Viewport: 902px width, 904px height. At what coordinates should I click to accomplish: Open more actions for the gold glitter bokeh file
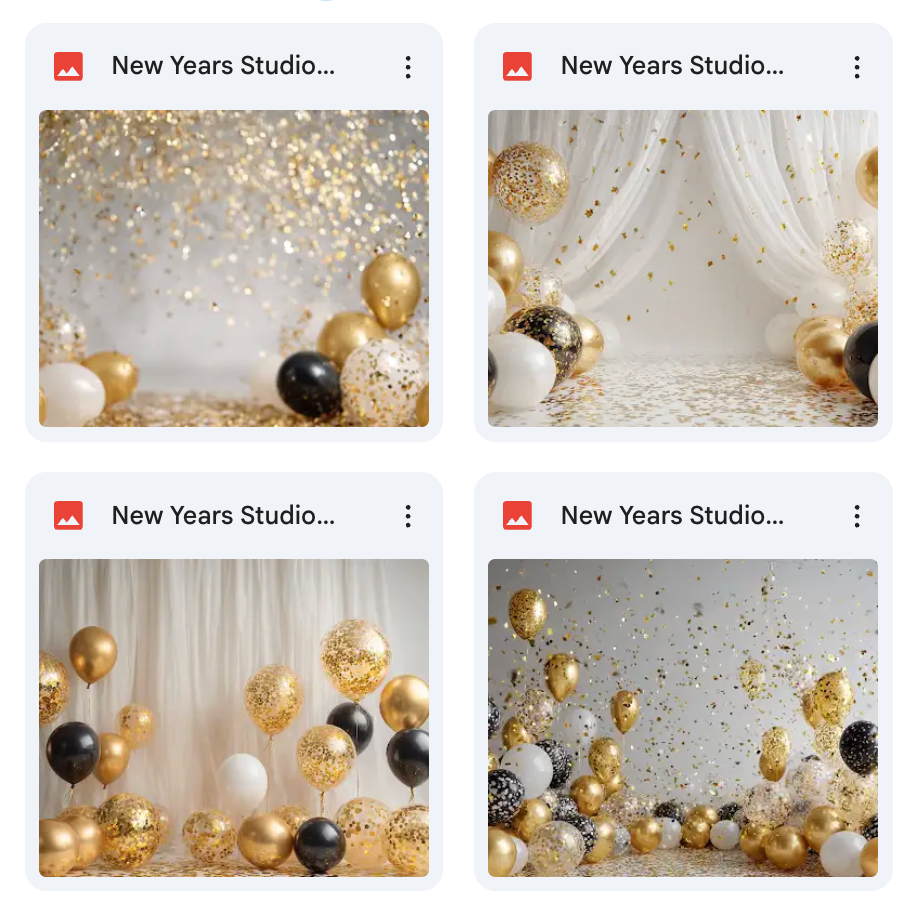tap(408, 67)
